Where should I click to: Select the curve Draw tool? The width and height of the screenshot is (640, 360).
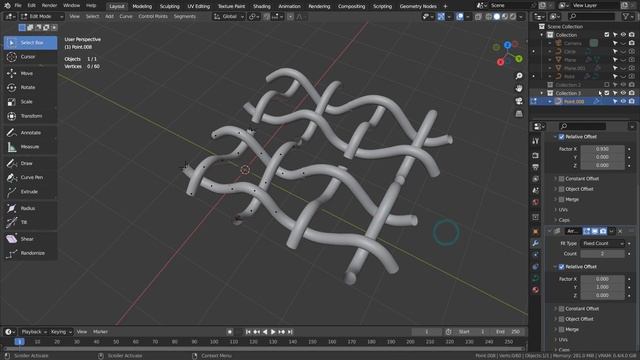tap(30, 163)
